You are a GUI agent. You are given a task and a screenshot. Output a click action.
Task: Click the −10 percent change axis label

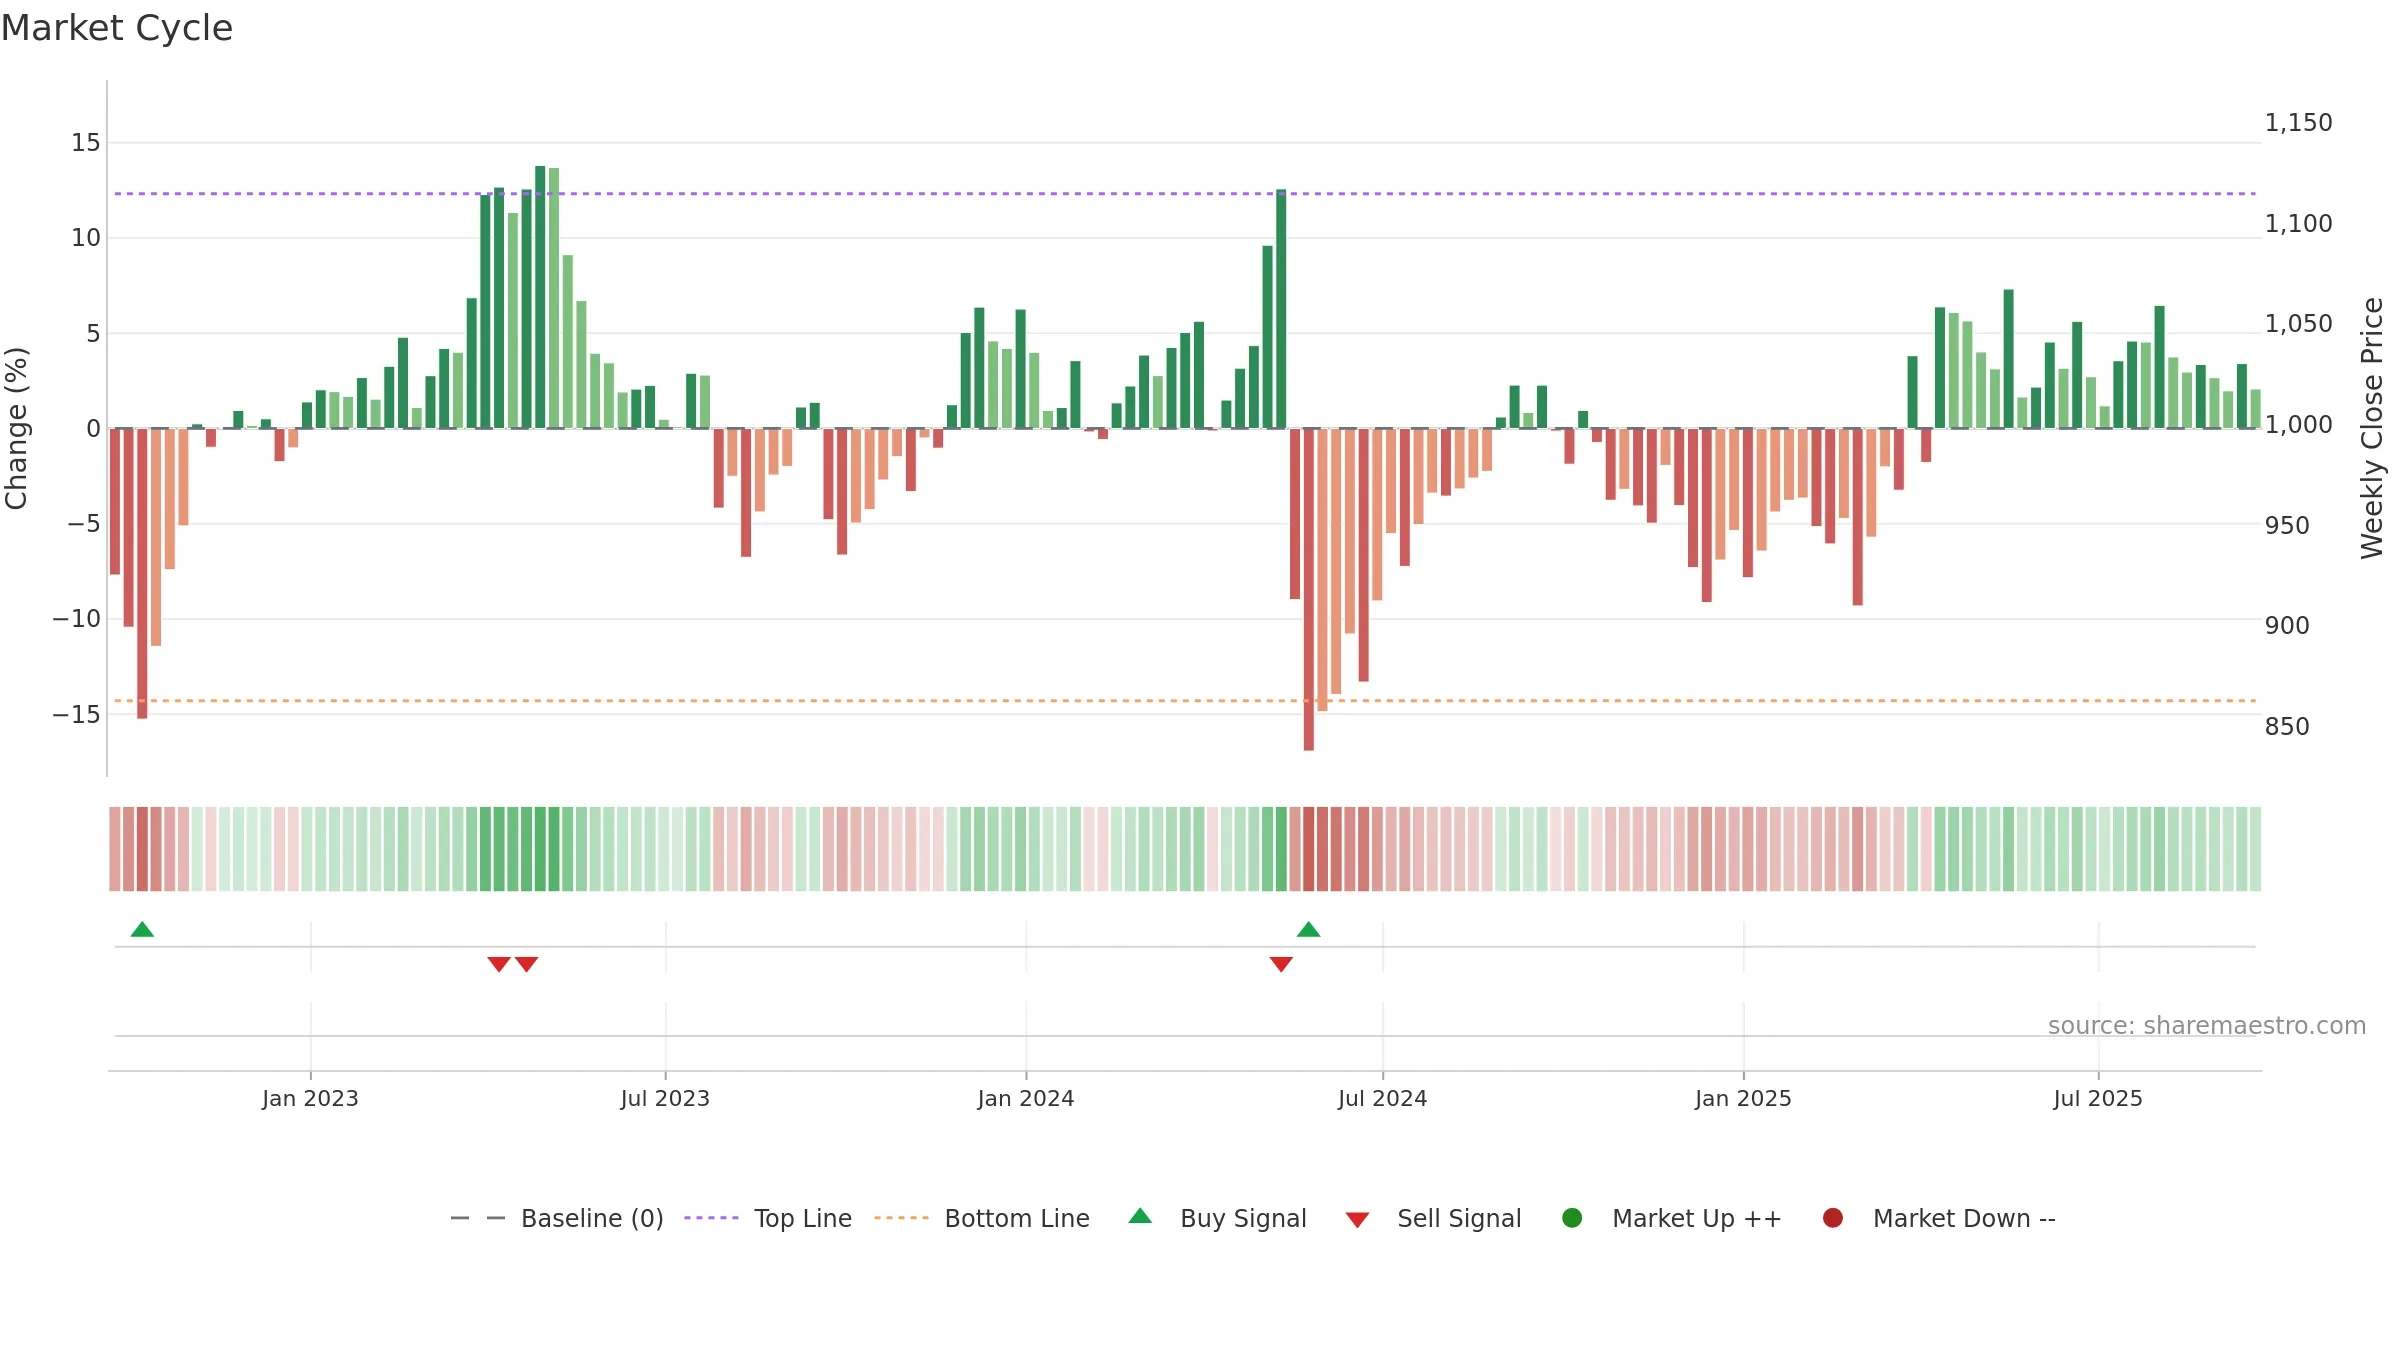click(77, 618)
